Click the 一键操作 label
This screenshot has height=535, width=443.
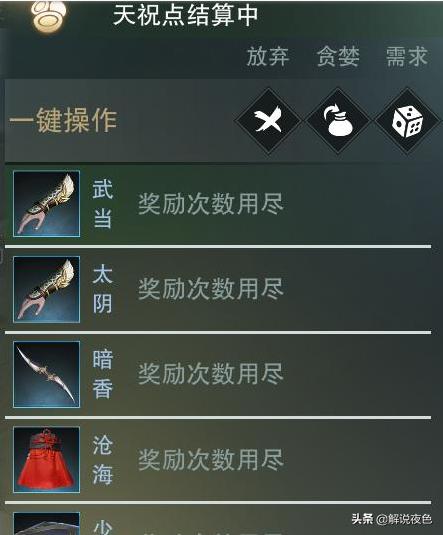click(63, 120)
